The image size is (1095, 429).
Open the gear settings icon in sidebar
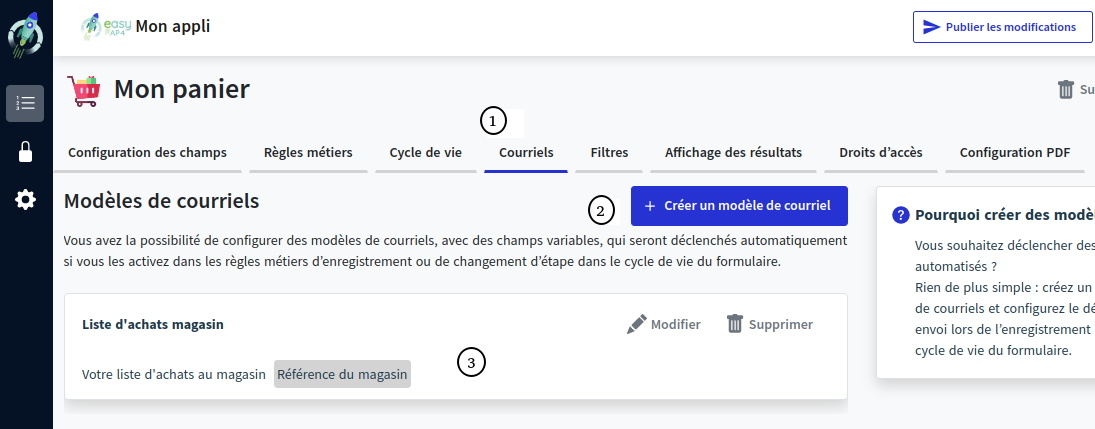[x=25, y=200]
